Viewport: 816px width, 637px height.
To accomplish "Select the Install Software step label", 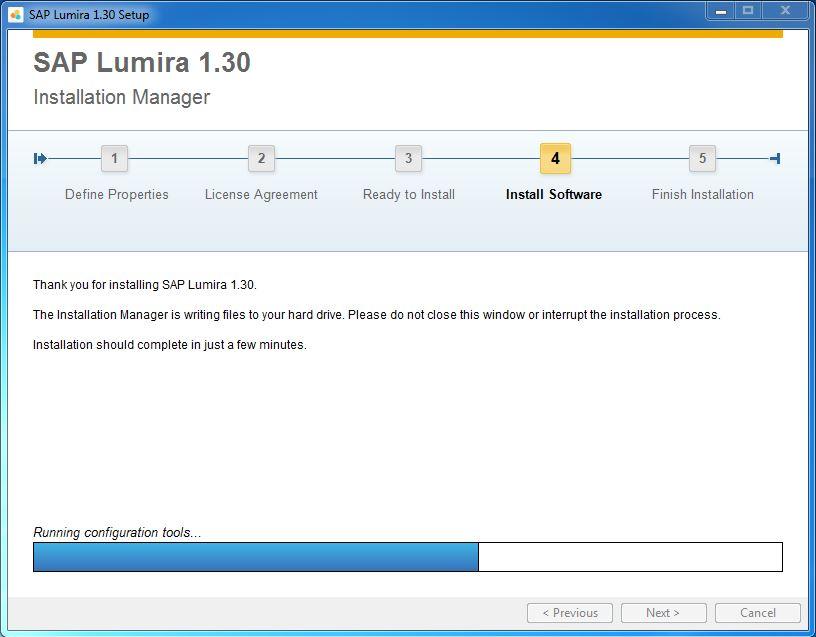I will [554, 195].
